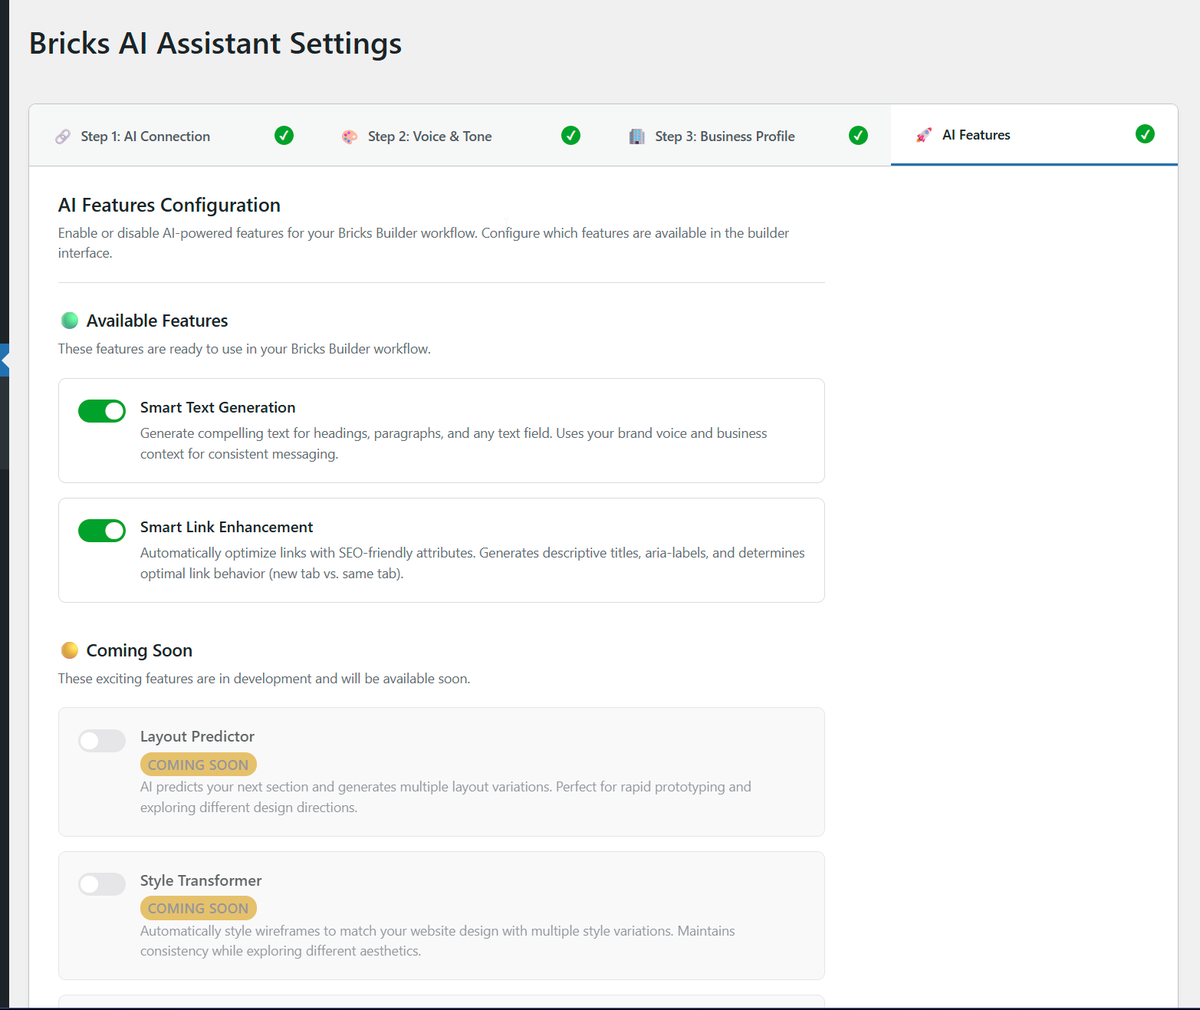
Task: Click the Style Transformer description text
Action: 437,941
